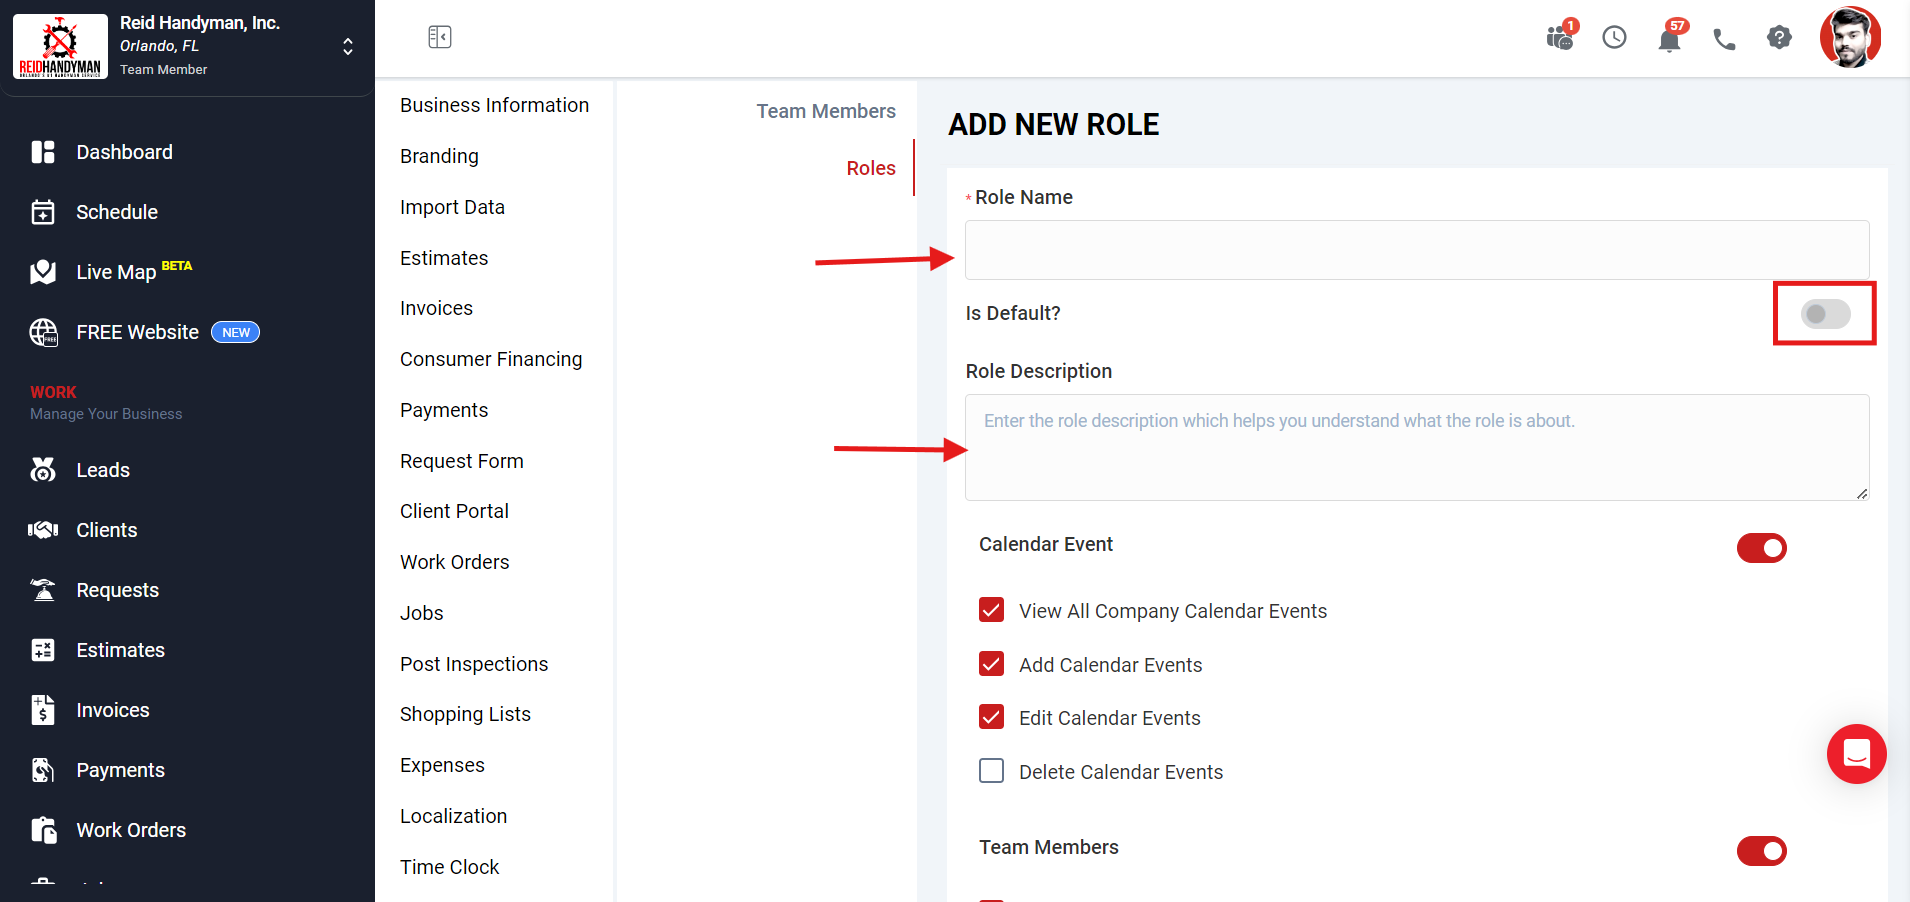1910x902 pixels.
Task: Select the Roles tab
Action: [870, 168]
